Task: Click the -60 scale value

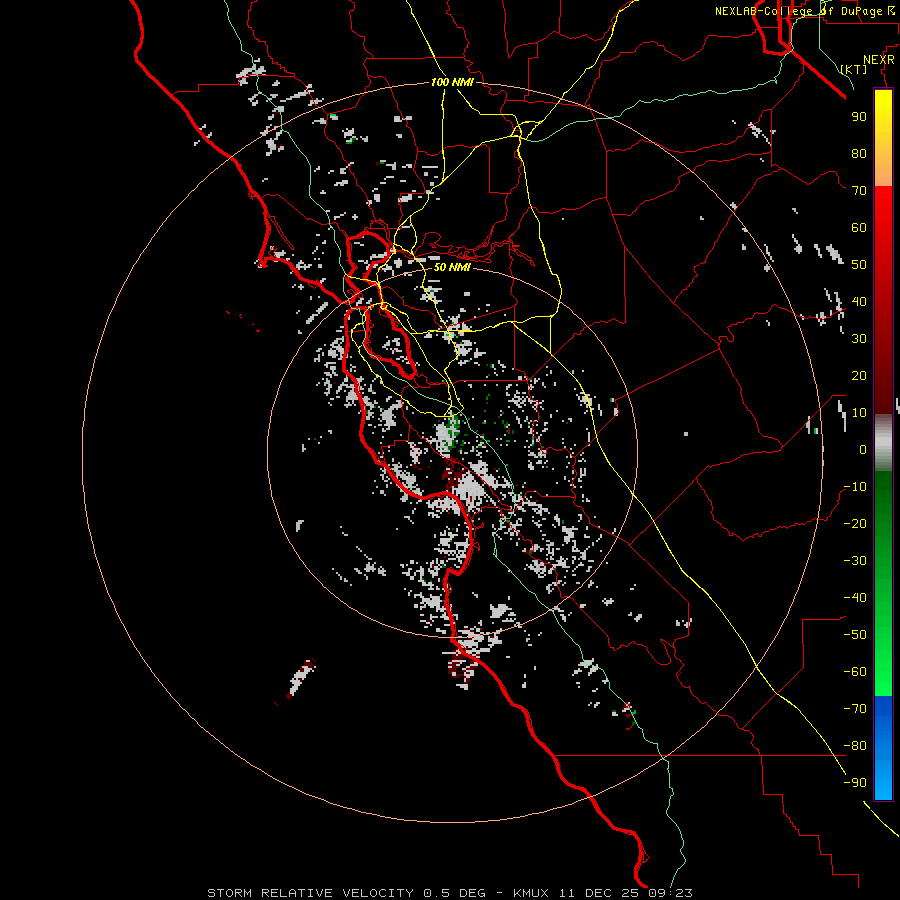Action: pyautogui.click(x=855, y=672)
